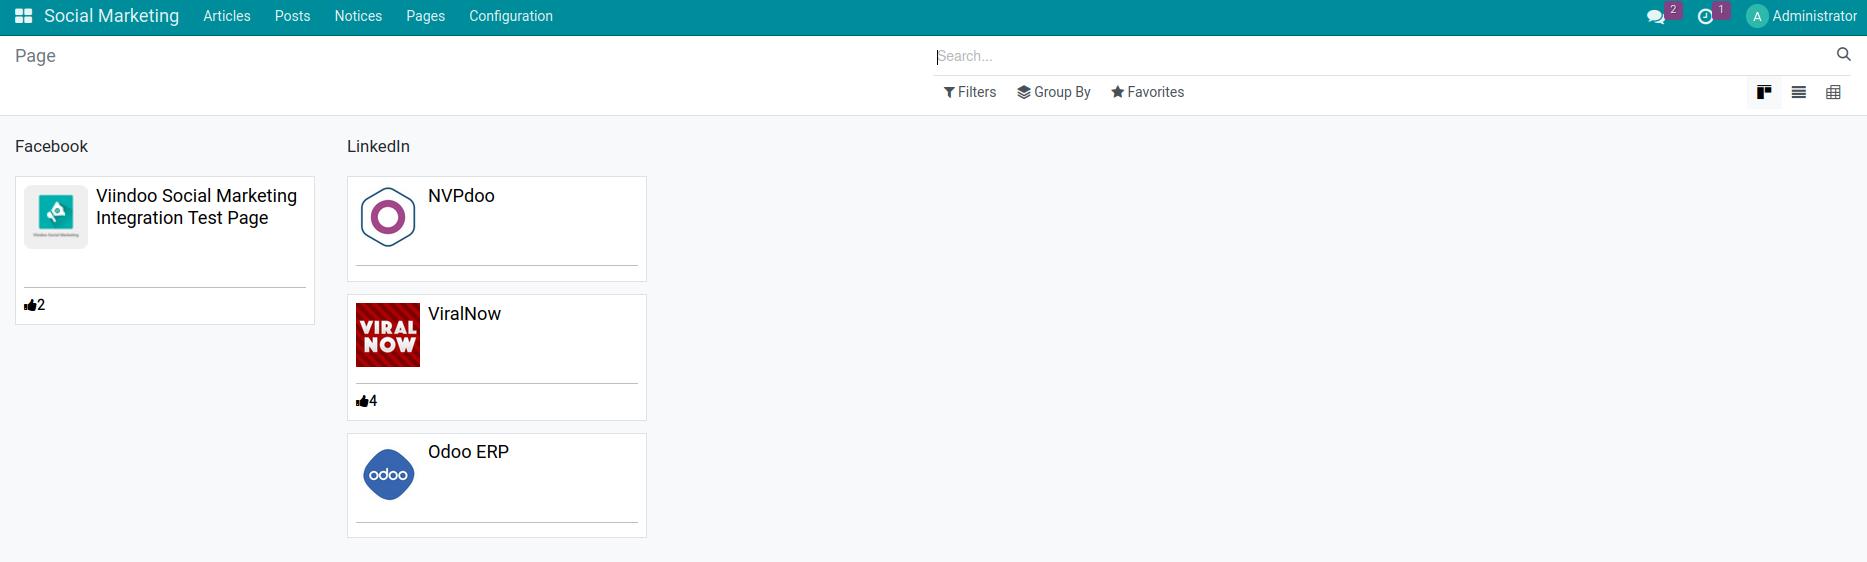Open the Filters dropdown

970,92
